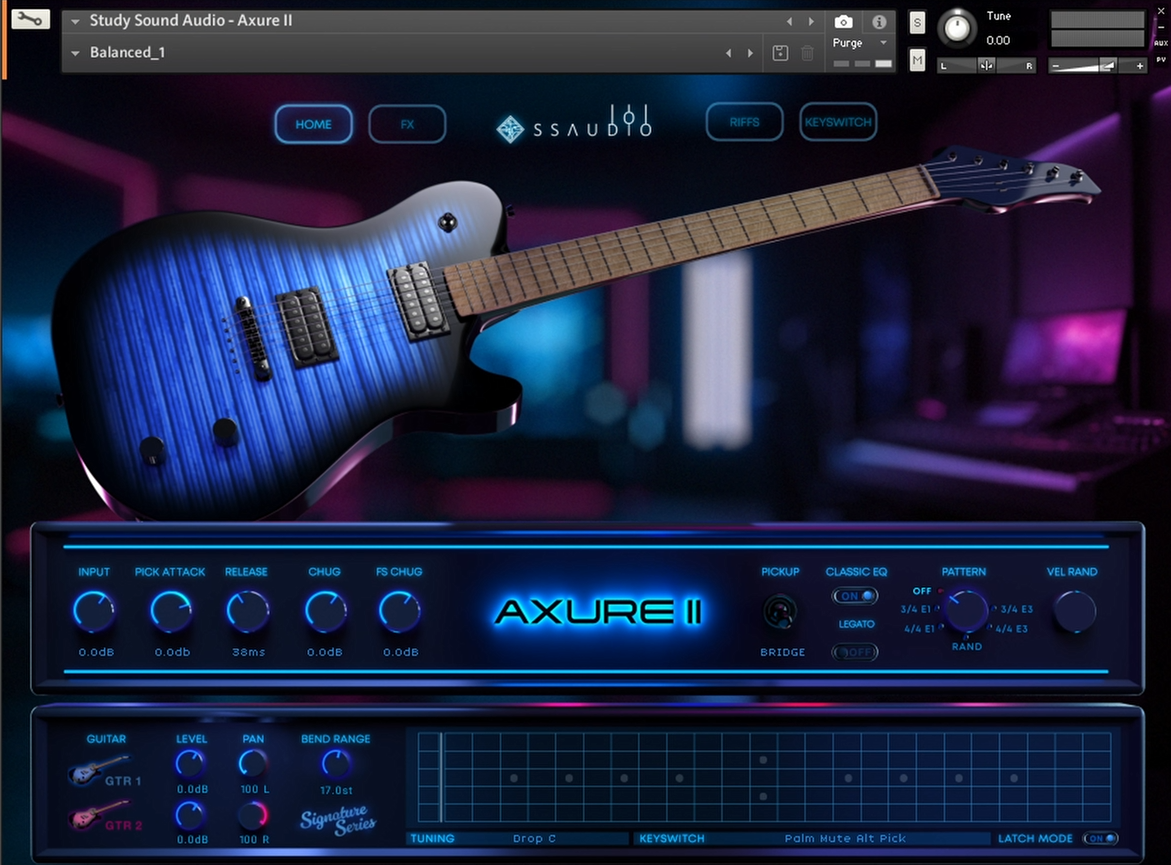Screen dimensions: 1171x865
Task: Open the instrument info icon
Action: pyautogui.click(x=877, y=22)
